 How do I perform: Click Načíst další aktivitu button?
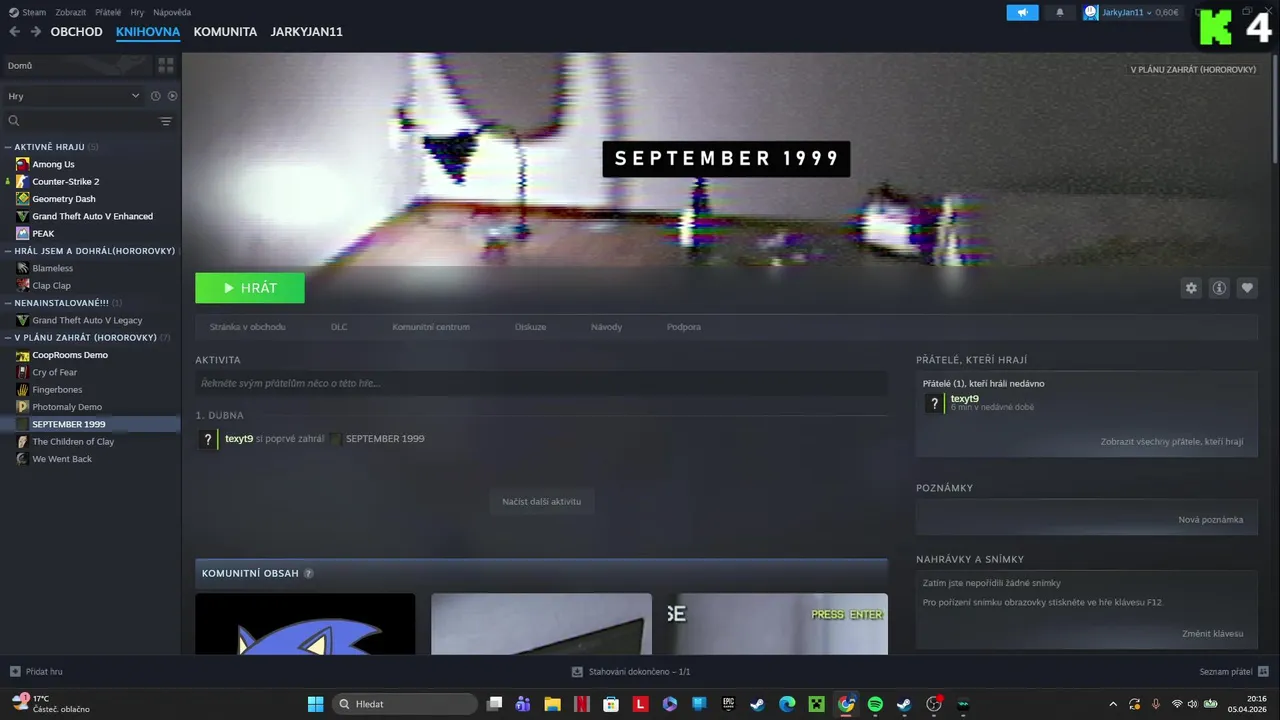tap(542, 501)
